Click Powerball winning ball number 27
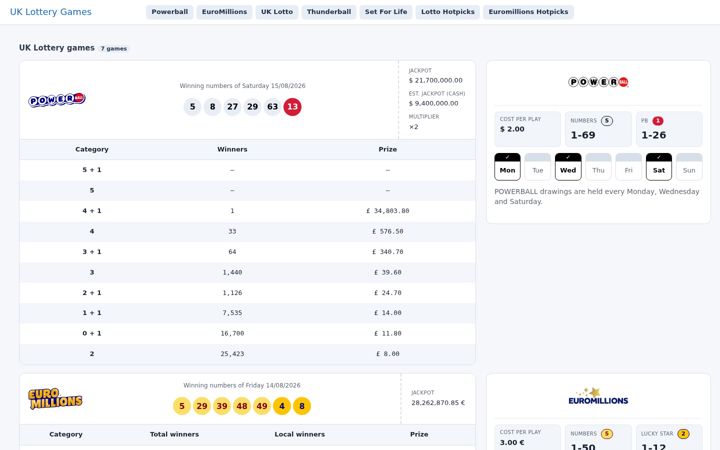This screenshot has height=450, width=720. (x=232, y=107)
